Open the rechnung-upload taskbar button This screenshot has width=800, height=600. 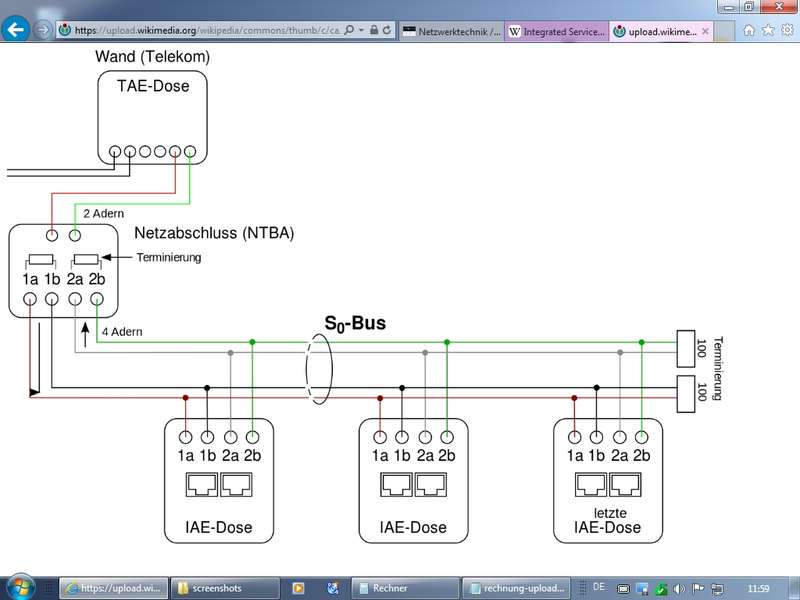(516, 588)
